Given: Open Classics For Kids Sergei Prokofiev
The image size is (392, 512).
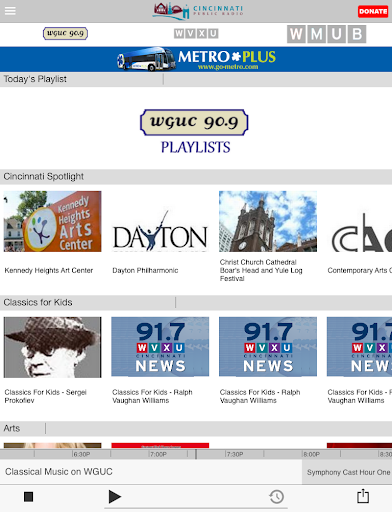Looking at the screenshot, I should pos(52,361).
